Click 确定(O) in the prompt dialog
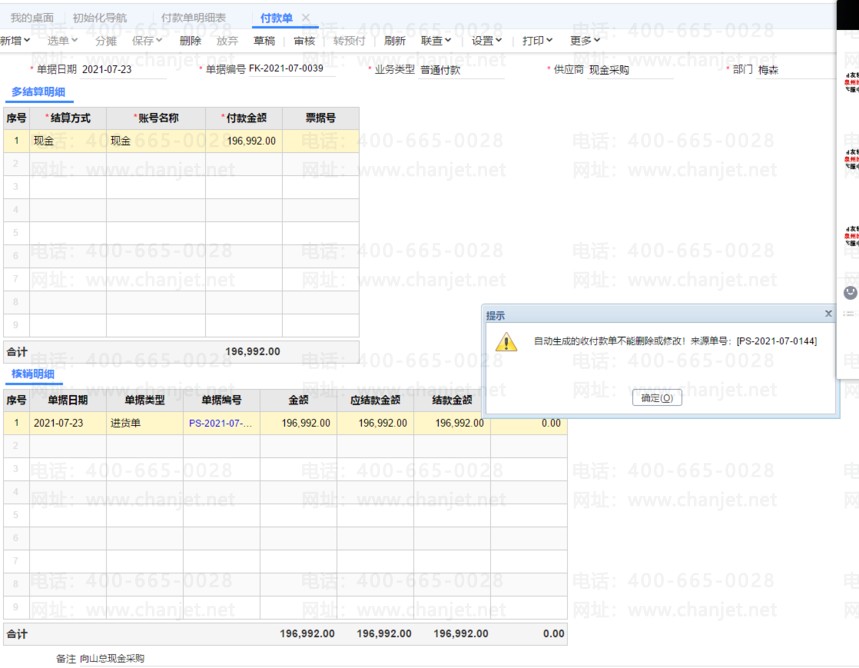The height and width of the screenshot is (668, 859). (x=657, y=398)
